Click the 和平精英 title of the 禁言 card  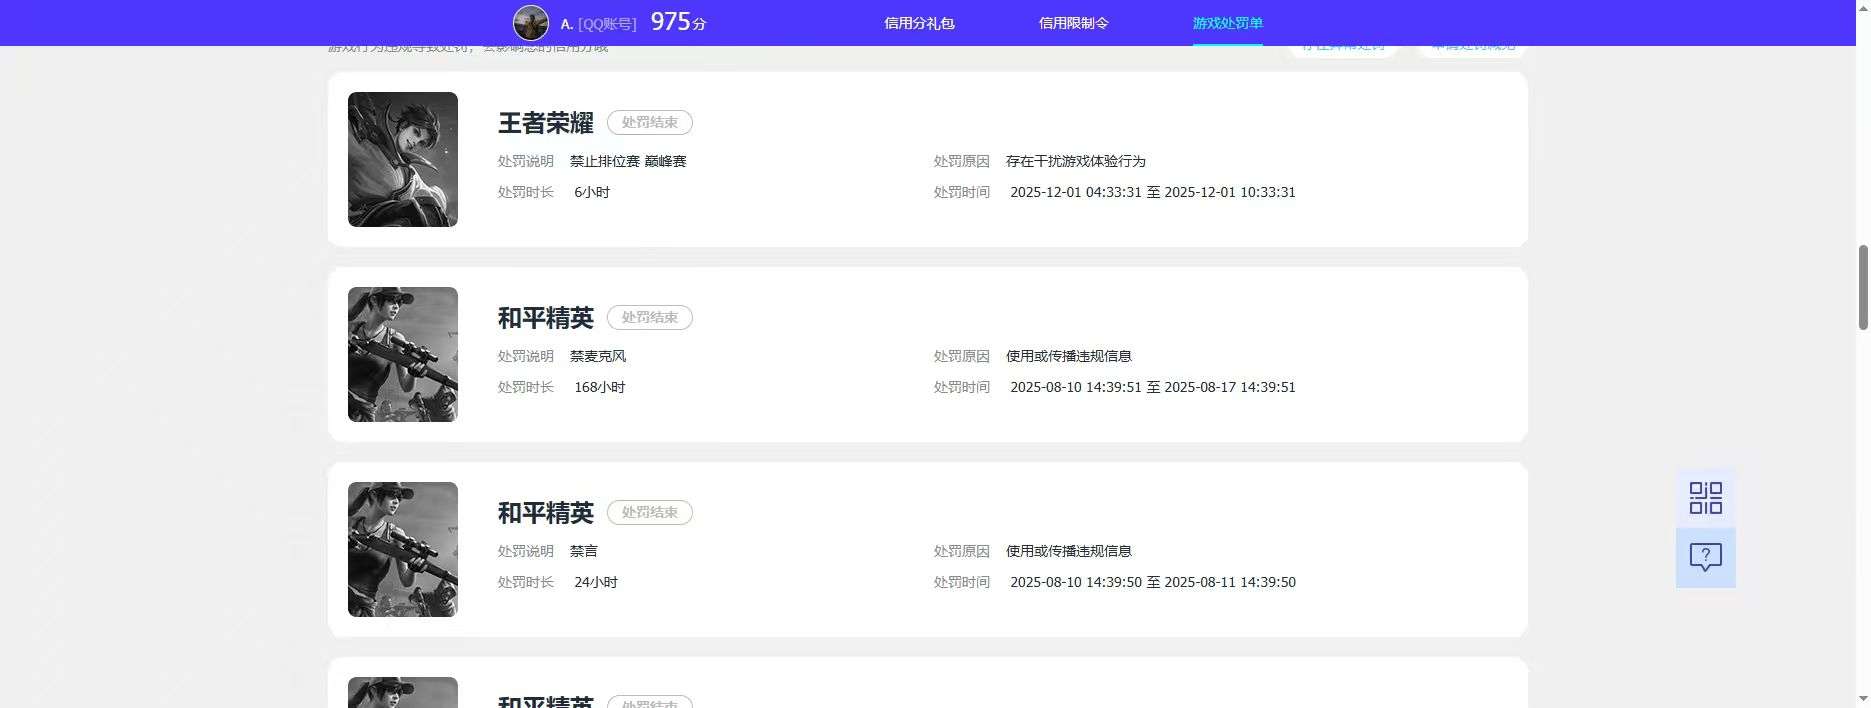(546, 513)
